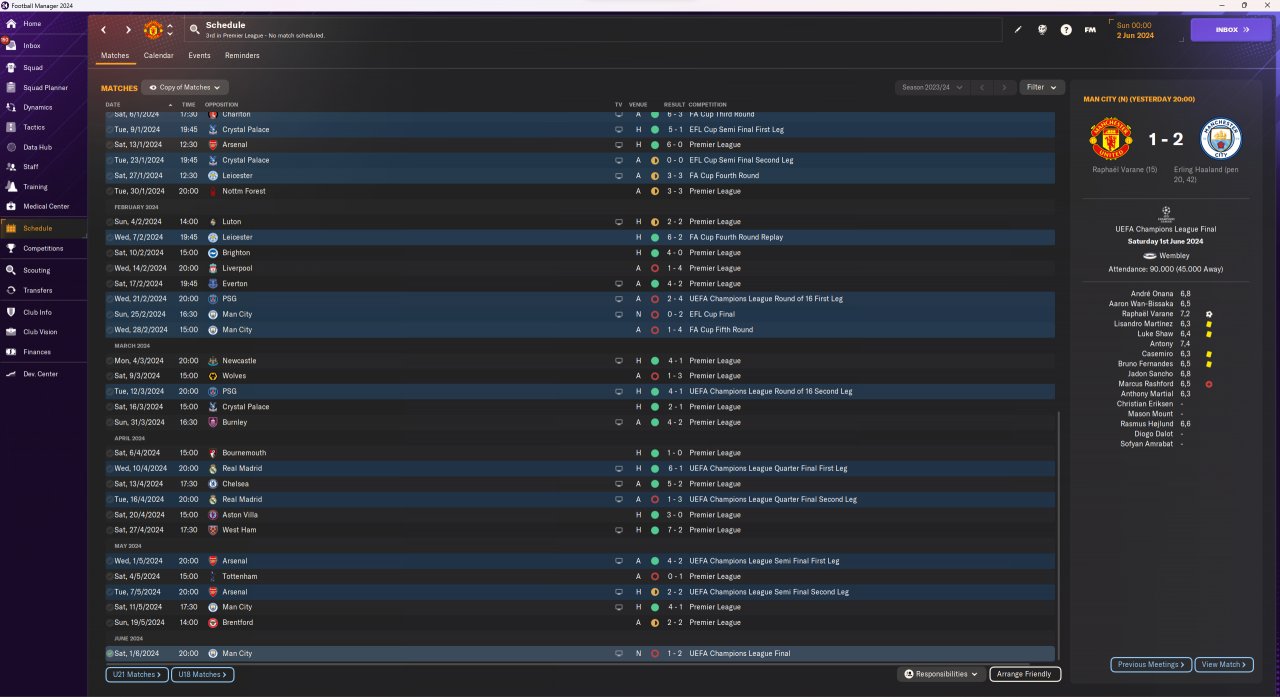The height and width of the screenshot is (697, 1280).
Task: Tick checkbox for Sat 10/2/2024 Brighton match
Action: pos(111,253)
